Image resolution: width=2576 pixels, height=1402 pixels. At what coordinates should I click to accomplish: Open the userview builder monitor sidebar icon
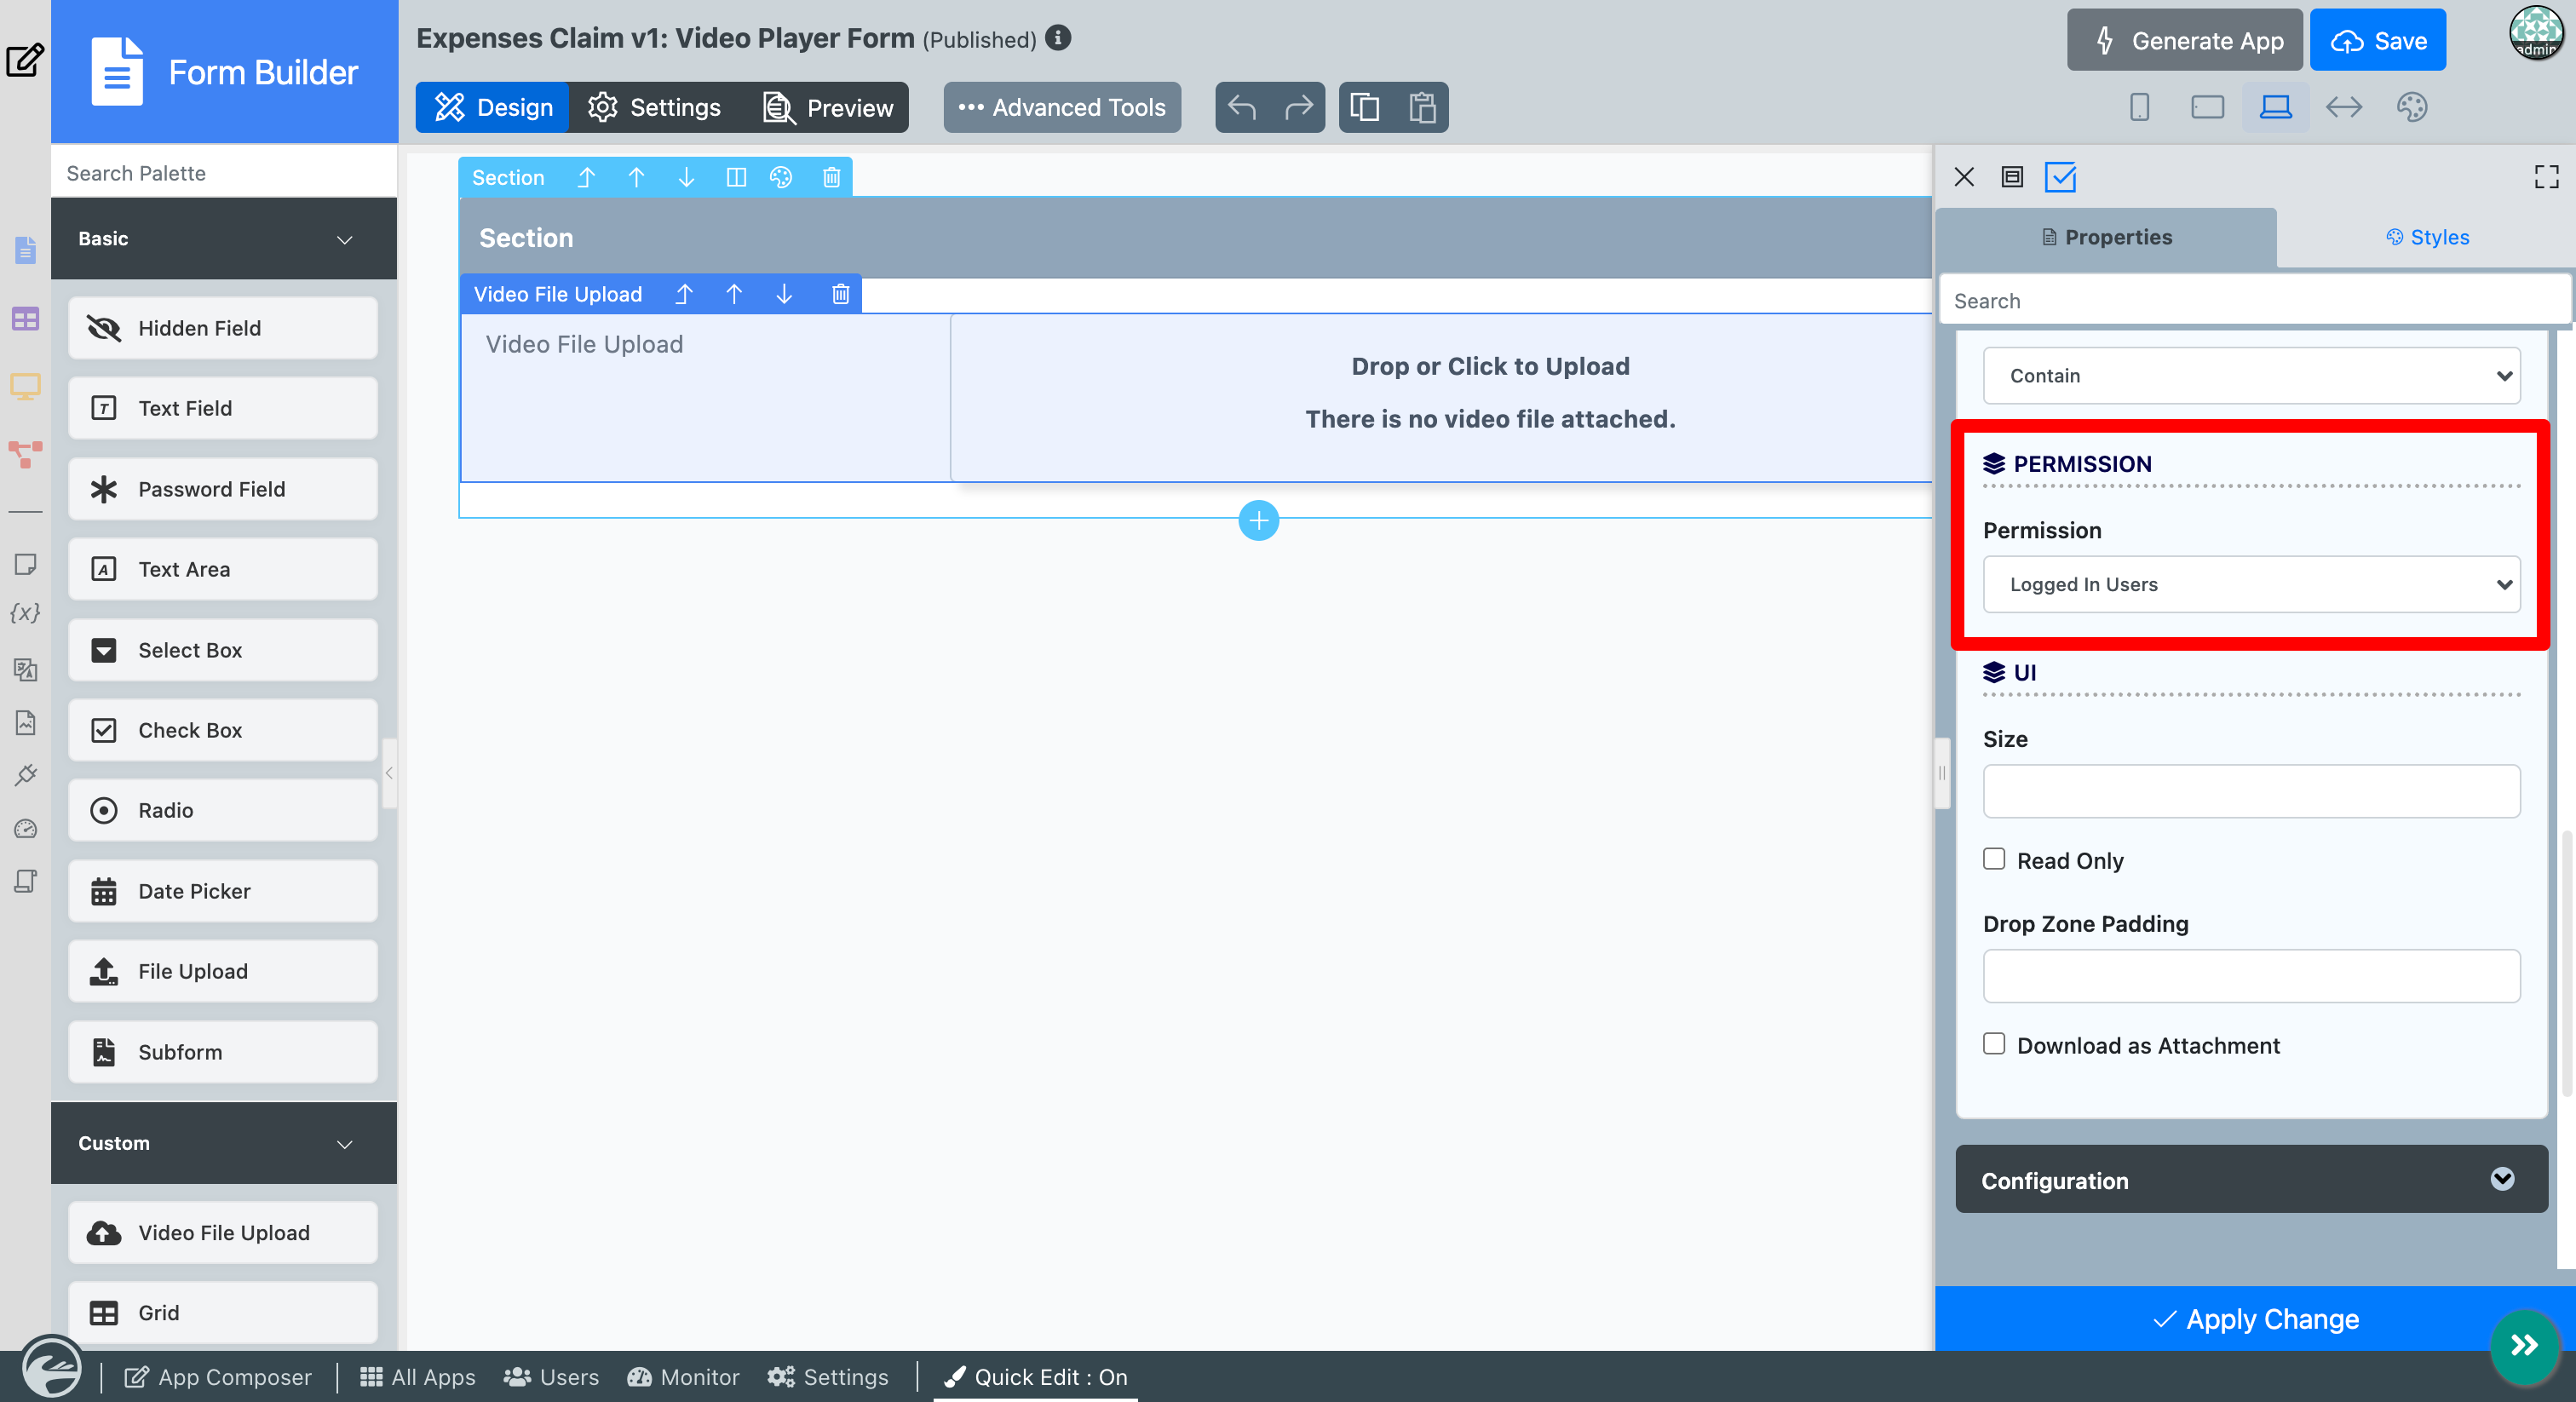coord(25,386)
